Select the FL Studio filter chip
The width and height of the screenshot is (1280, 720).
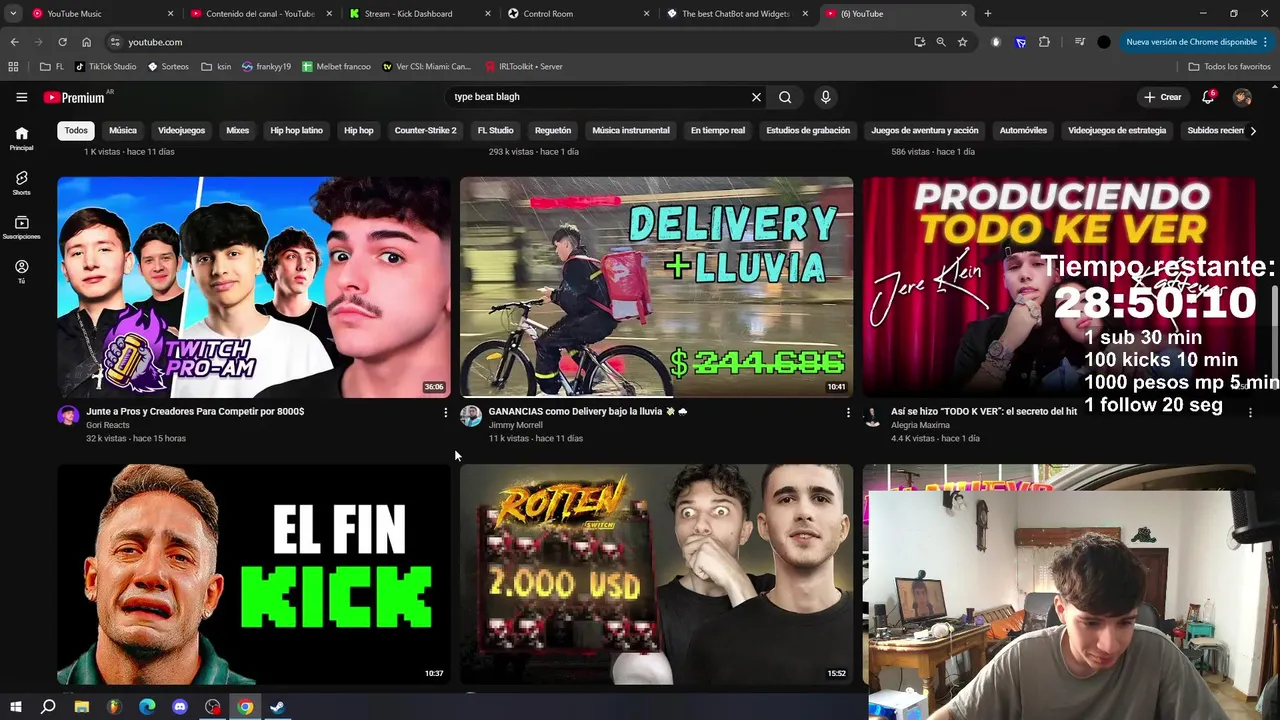click(x=495, y=130)
